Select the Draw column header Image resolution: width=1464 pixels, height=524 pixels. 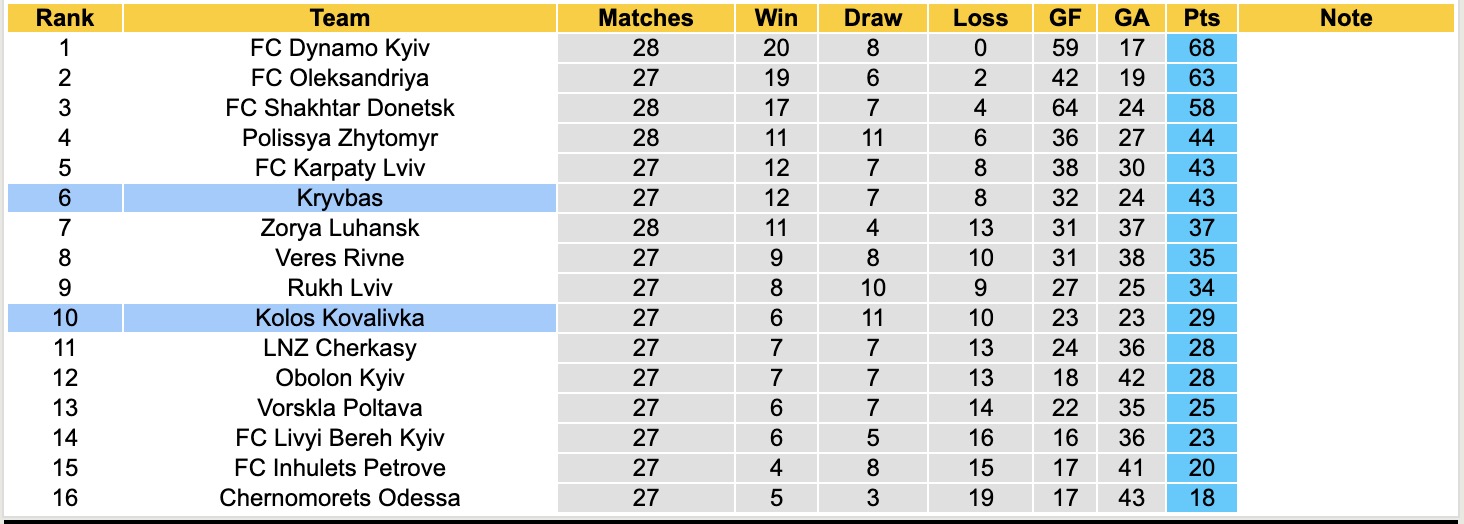click(873, 18)
